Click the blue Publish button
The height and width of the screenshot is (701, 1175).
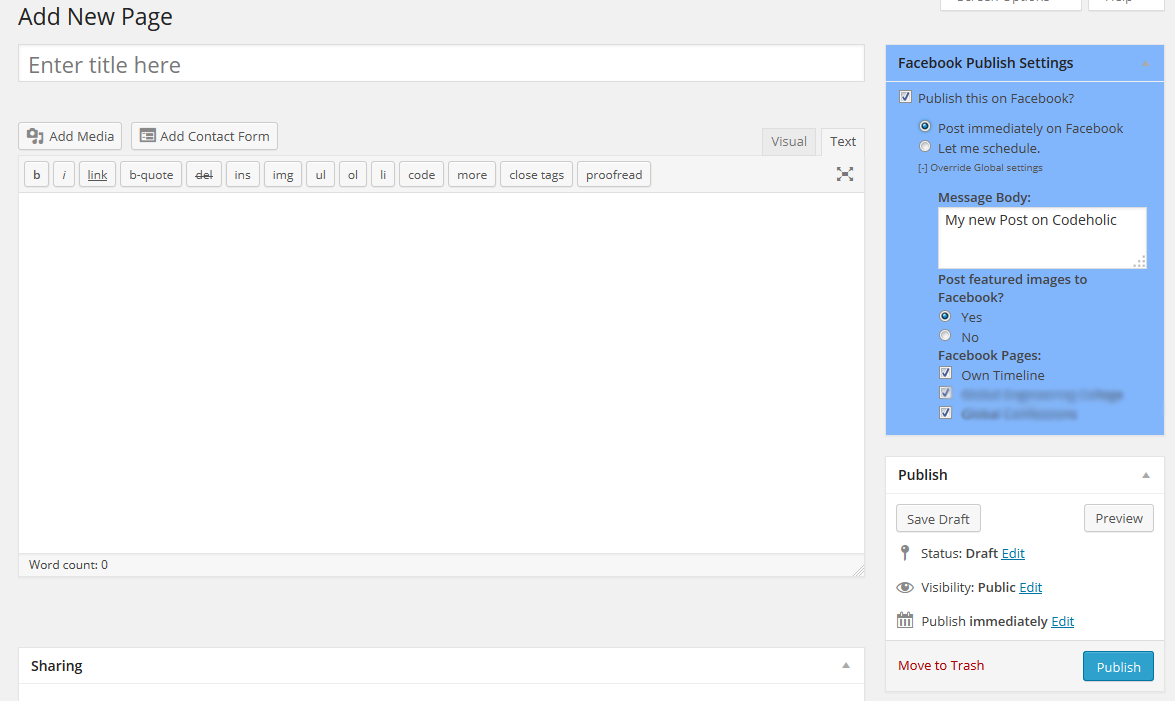pos(1118,667)
